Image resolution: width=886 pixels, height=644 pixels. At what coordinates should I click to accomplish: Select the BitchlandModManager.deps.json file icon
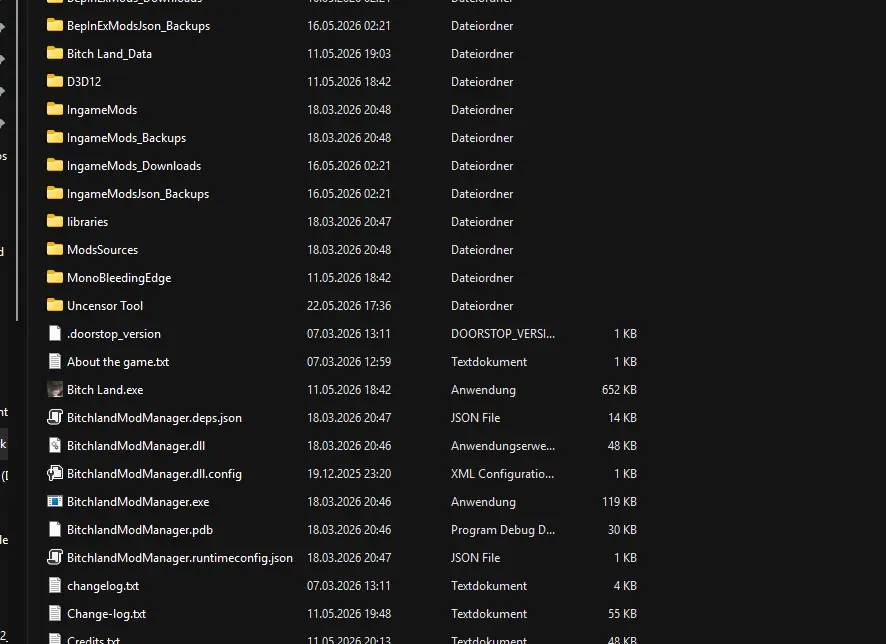point(55,417)
